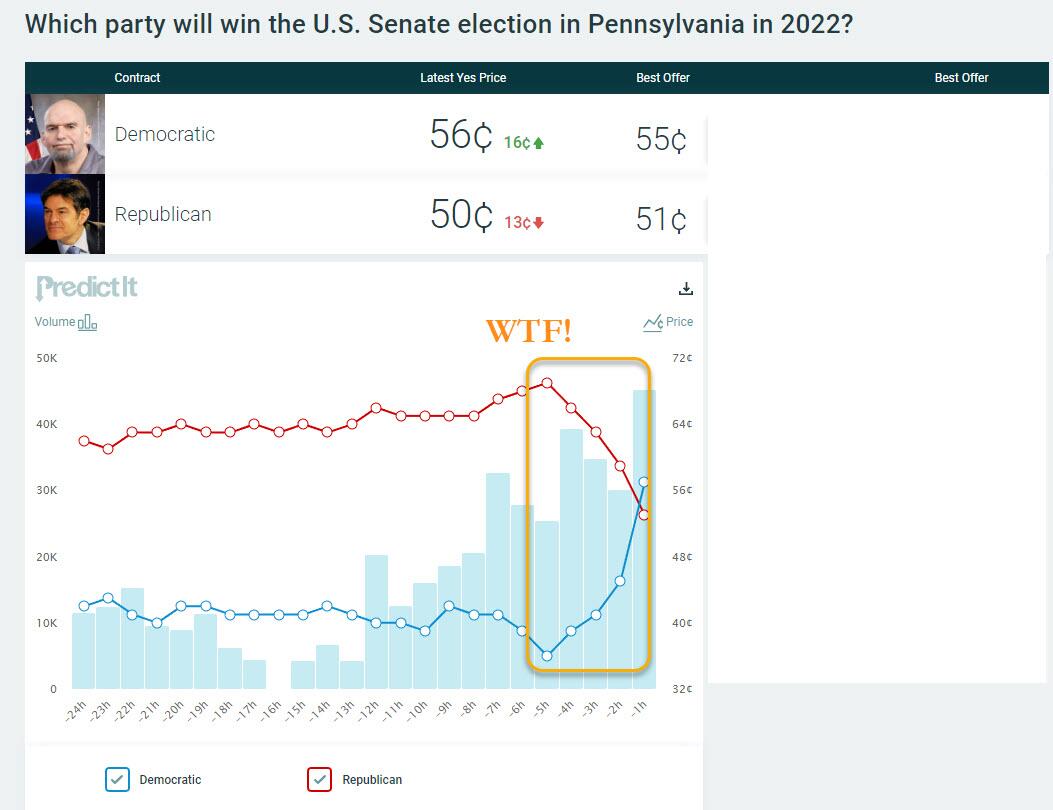This screenshot has height=810, width=1053.
Task: Click the Republican 51¢ best offer
Action: (x=661, y=219)
